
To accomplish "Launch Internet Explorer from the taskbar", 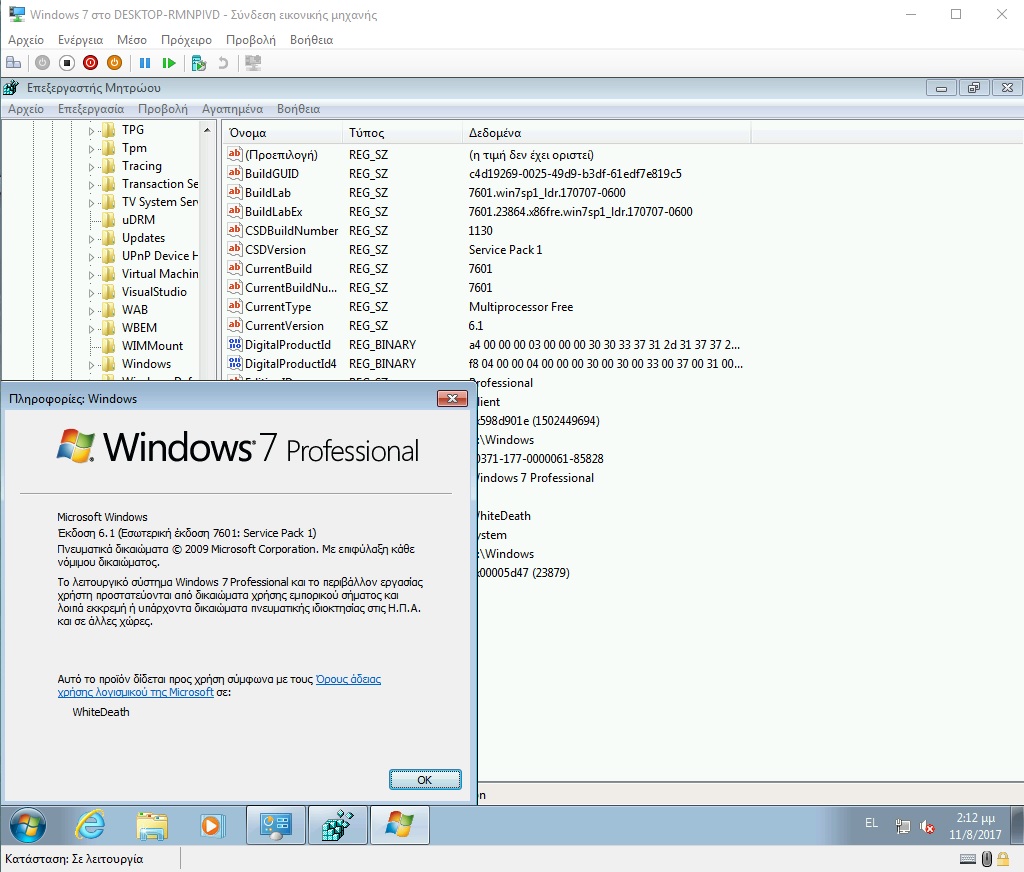I will pyautogui.click(x=90, y=825).
